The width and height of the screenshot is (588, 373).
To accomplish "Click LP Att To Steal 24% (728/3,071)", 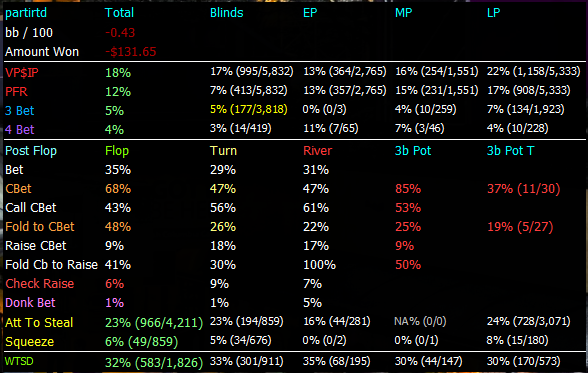I will click(x=528, y=322).
